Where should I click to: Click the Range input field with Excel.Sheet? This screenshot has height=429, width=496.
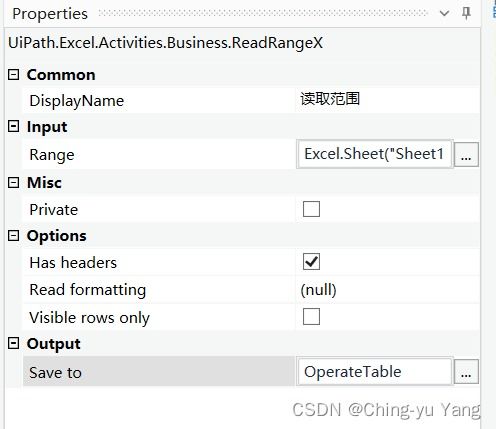pos(375,154)
